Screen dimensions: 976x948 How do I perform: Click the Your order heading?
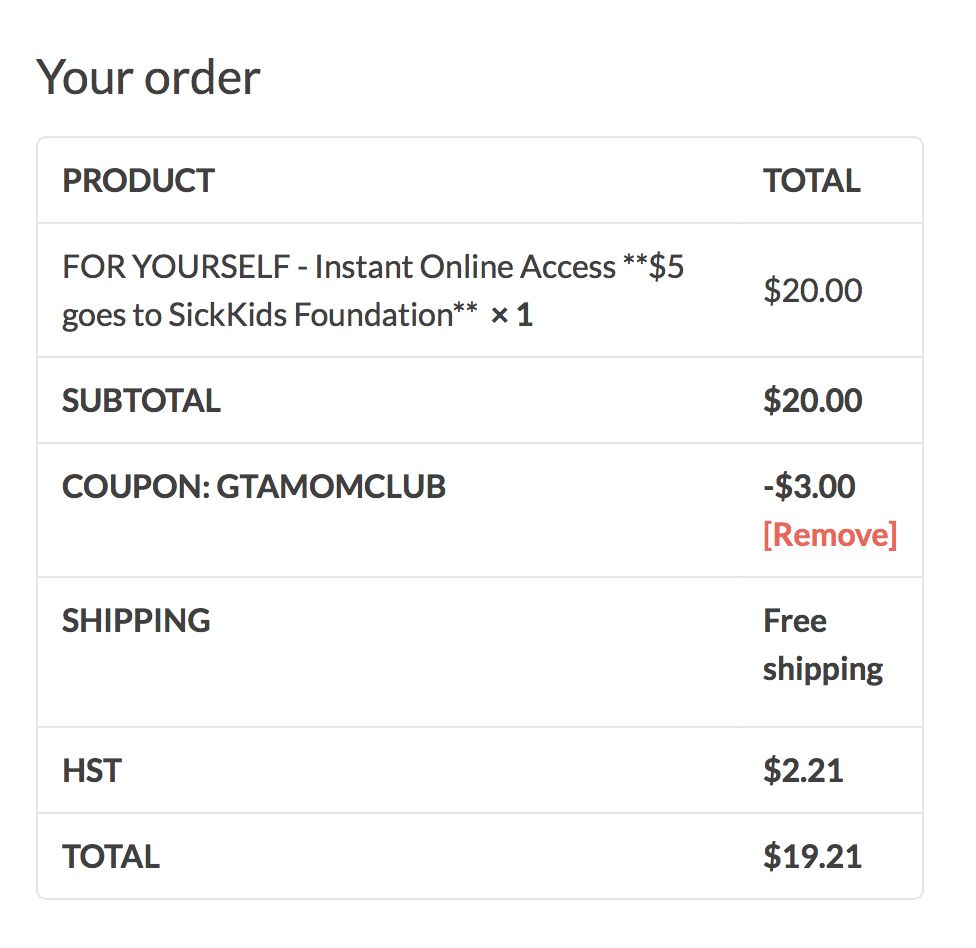click(x=148, y=78)
